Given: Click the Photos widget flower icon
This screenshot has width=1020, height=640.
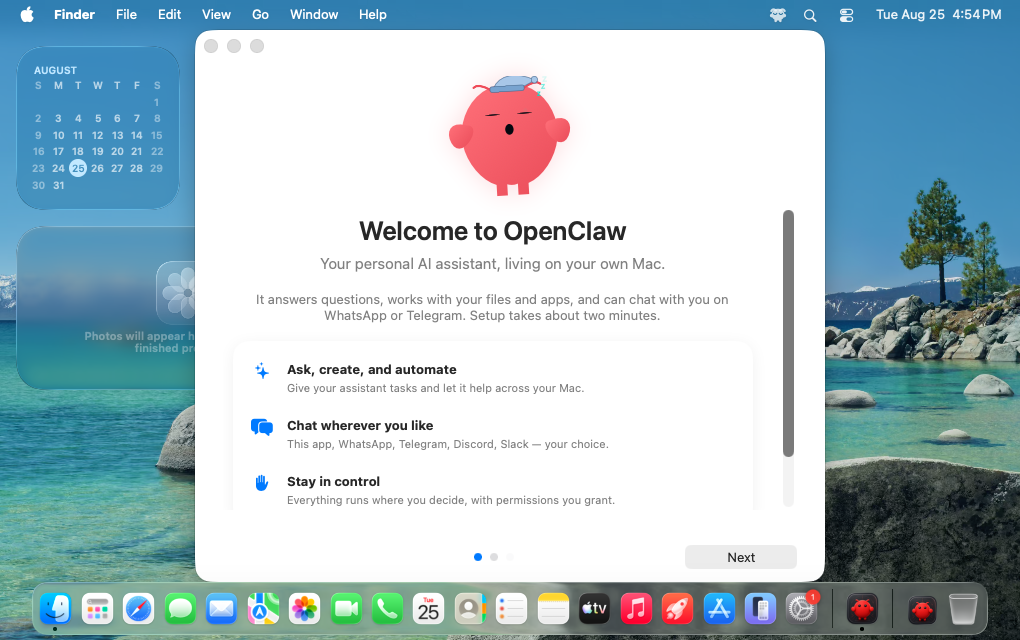Looking at the screenshot, I should coord(177,293).
